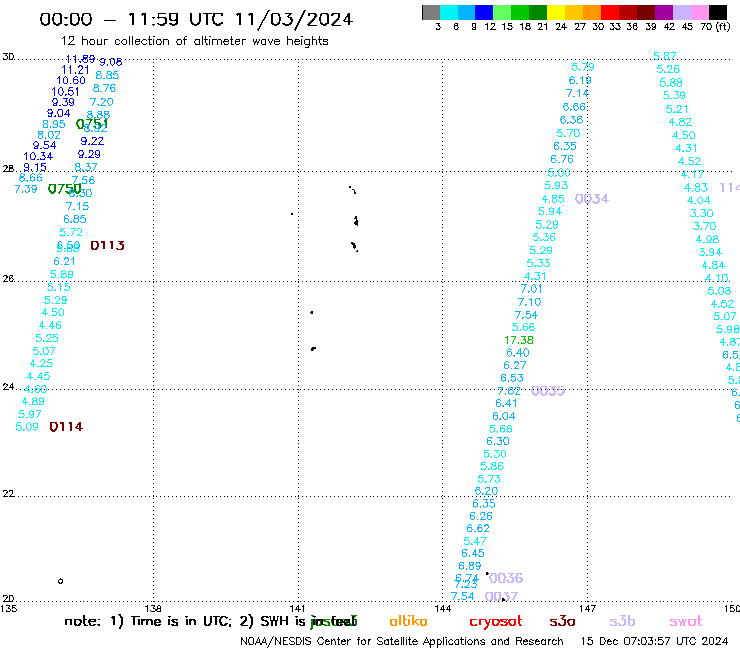Select the wave height value 6.62
This screenshot has height=650, width=740.
pyautogui.click(x=478, y=528)
